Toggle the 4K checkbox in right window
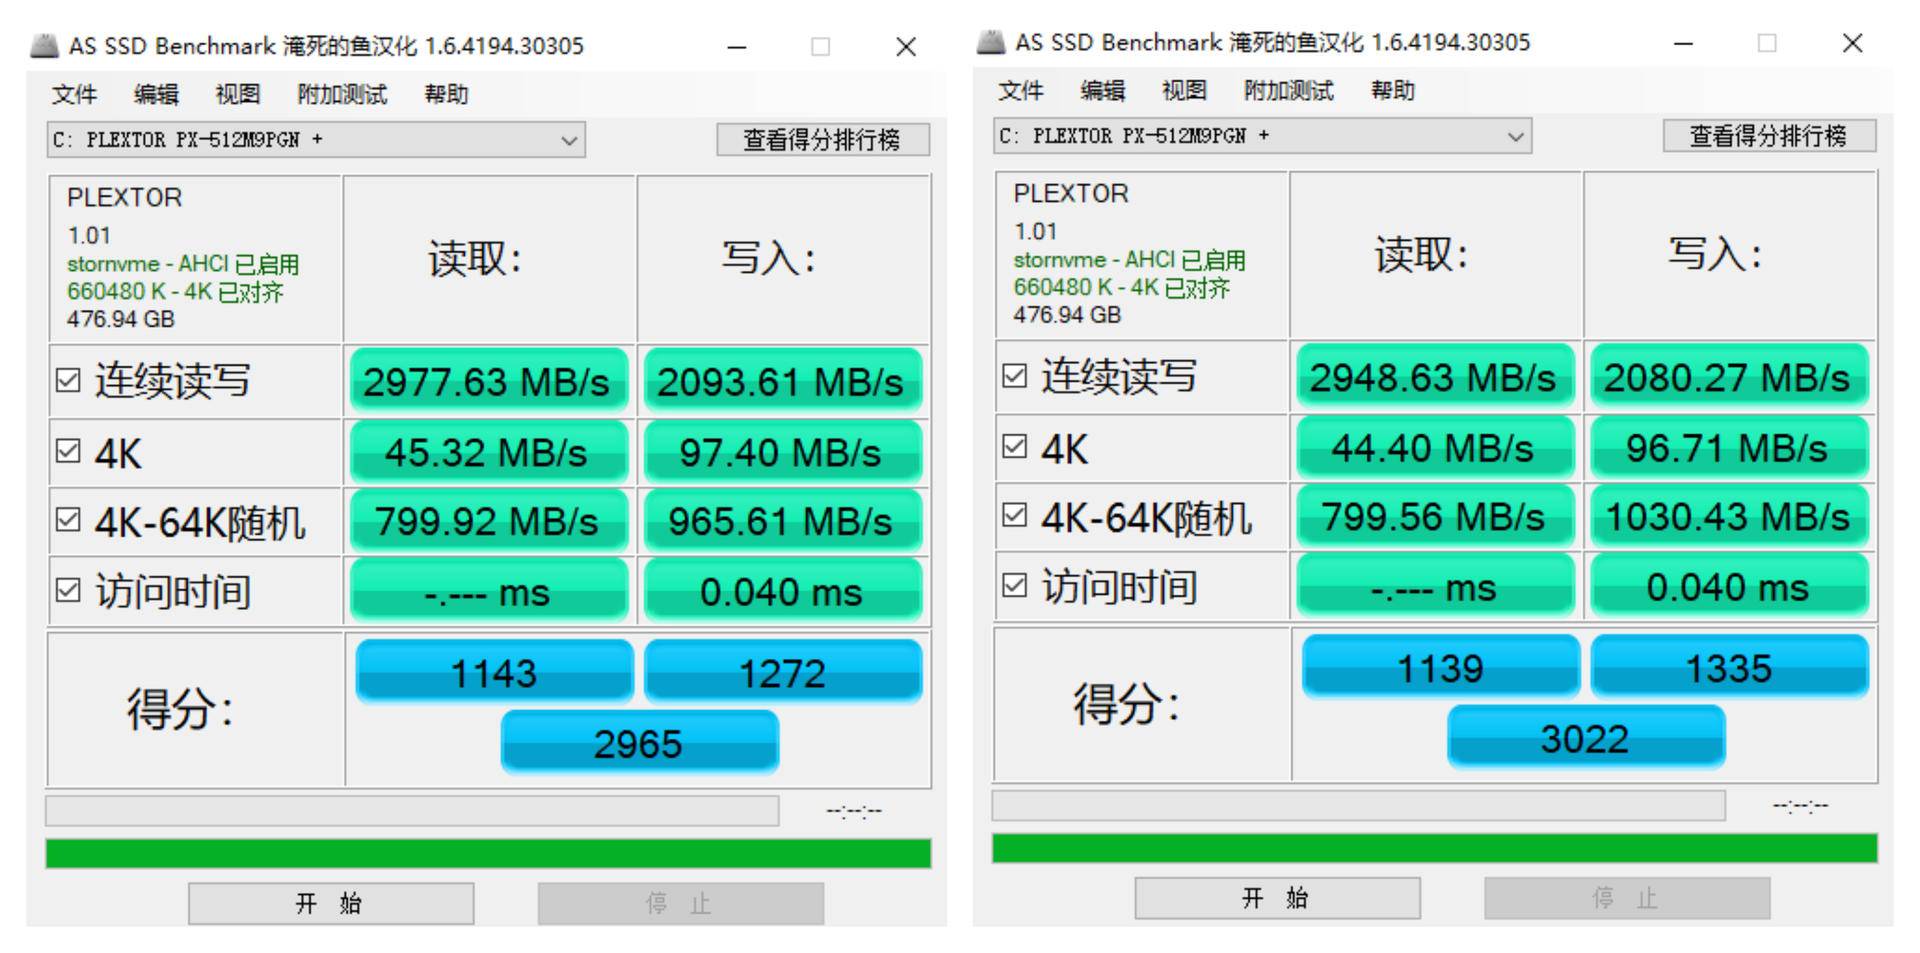The height and width of the screenshot is (953, 1920). tap(1014, 446)
